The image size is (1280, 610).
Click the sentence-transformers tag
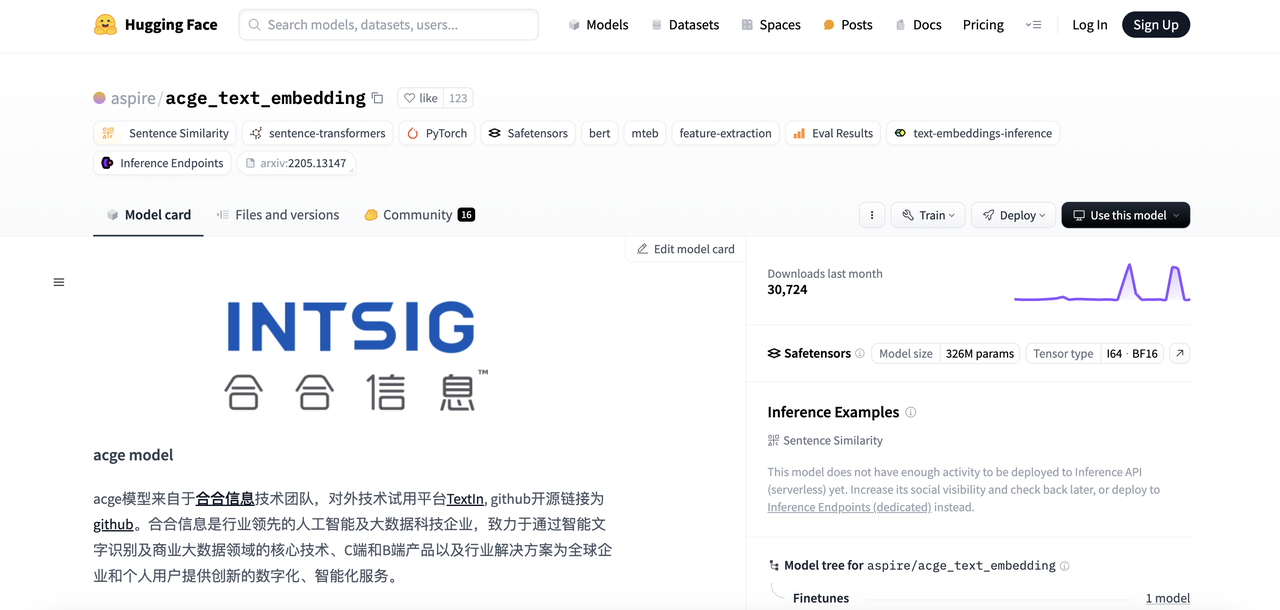click(x=317, y=133)
